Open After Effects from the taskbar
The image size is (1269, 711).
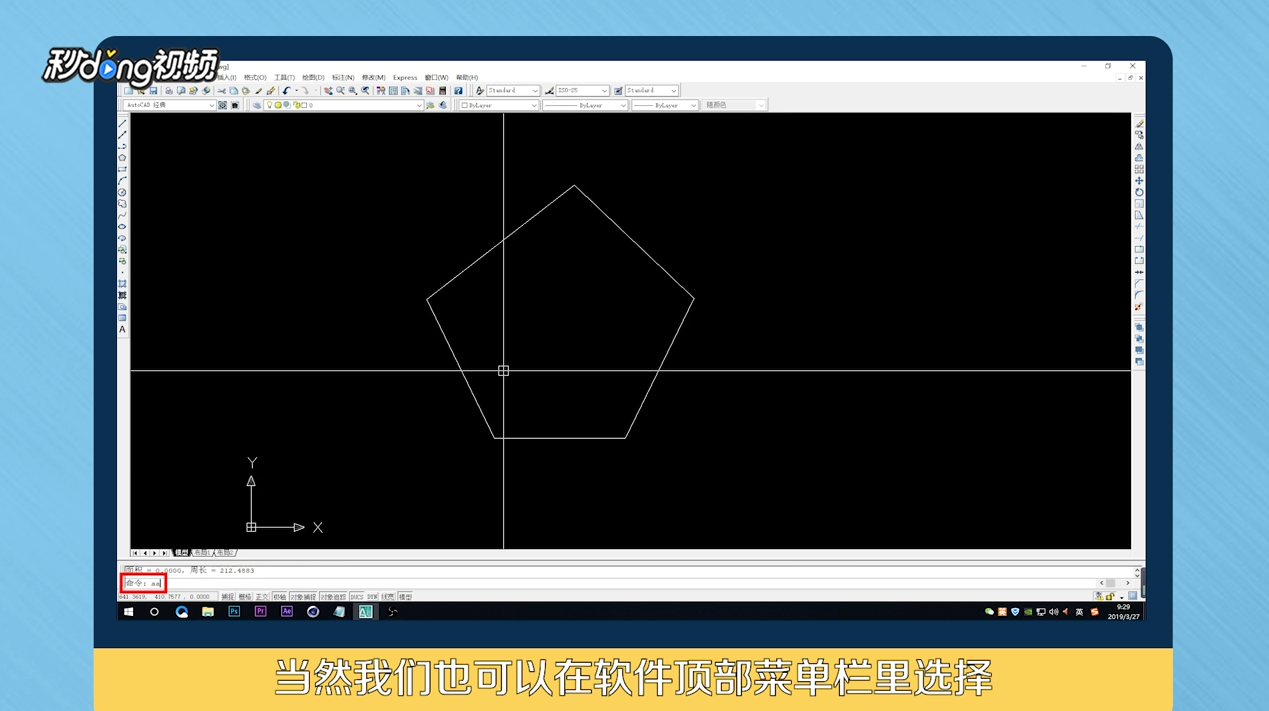pos(286,611)
